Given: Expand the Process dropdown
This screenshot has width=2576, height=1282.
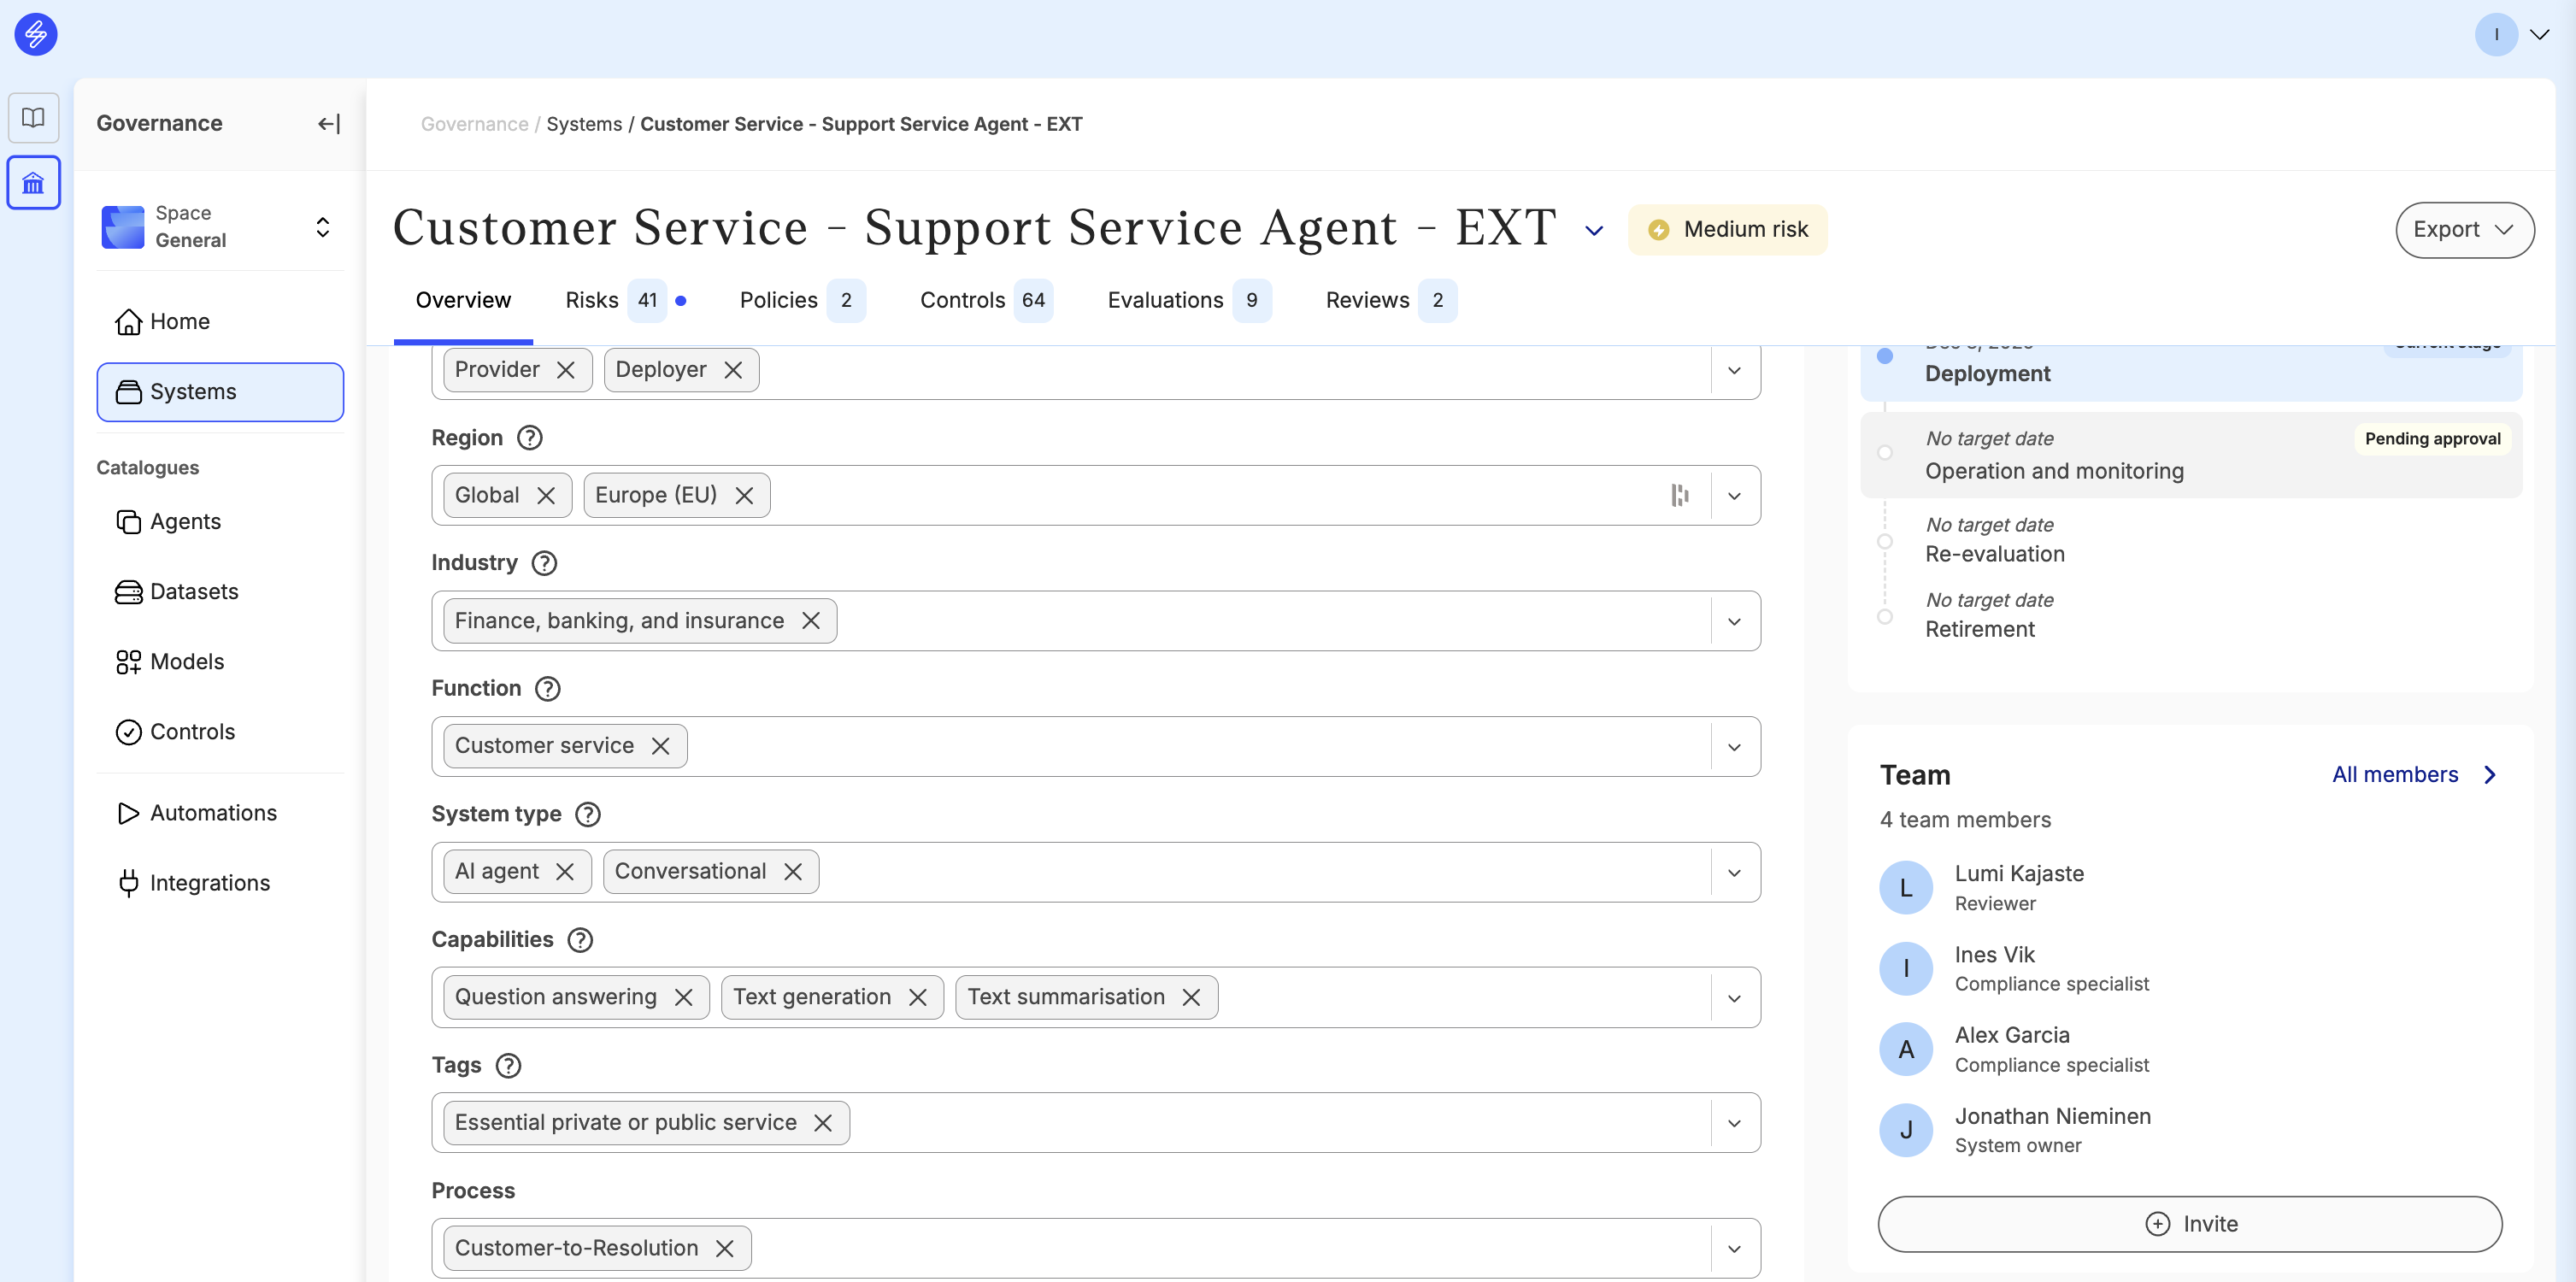Looking at the screenshot, I should click(1735, 1250).
